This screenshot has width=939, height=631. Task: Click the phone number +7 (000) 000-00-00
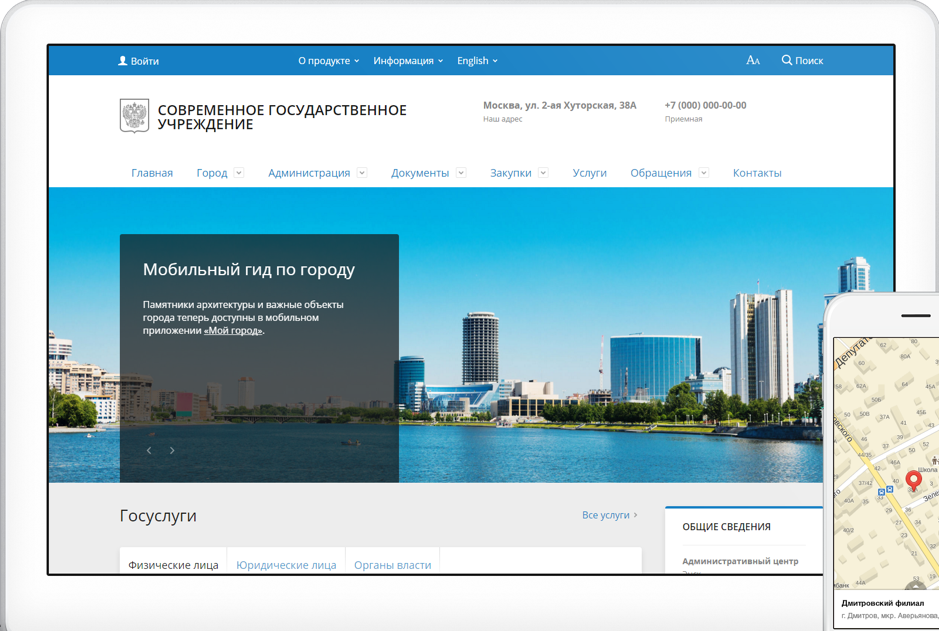pyautogui.click(x=705, y=105)
